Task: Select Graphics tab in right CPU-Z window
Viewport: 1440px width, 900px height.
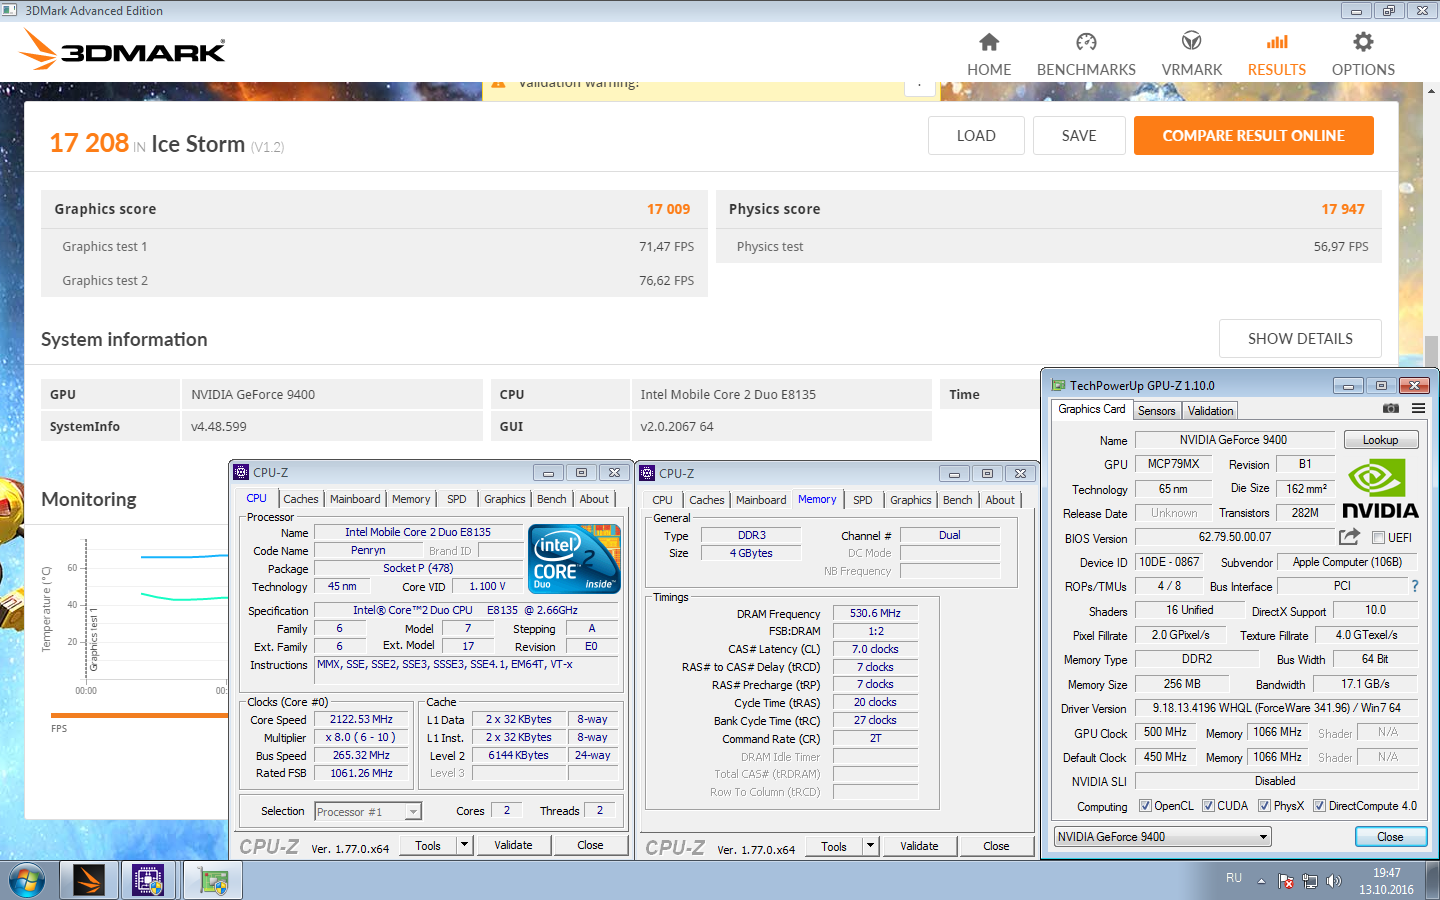Action: pos(911,500)
